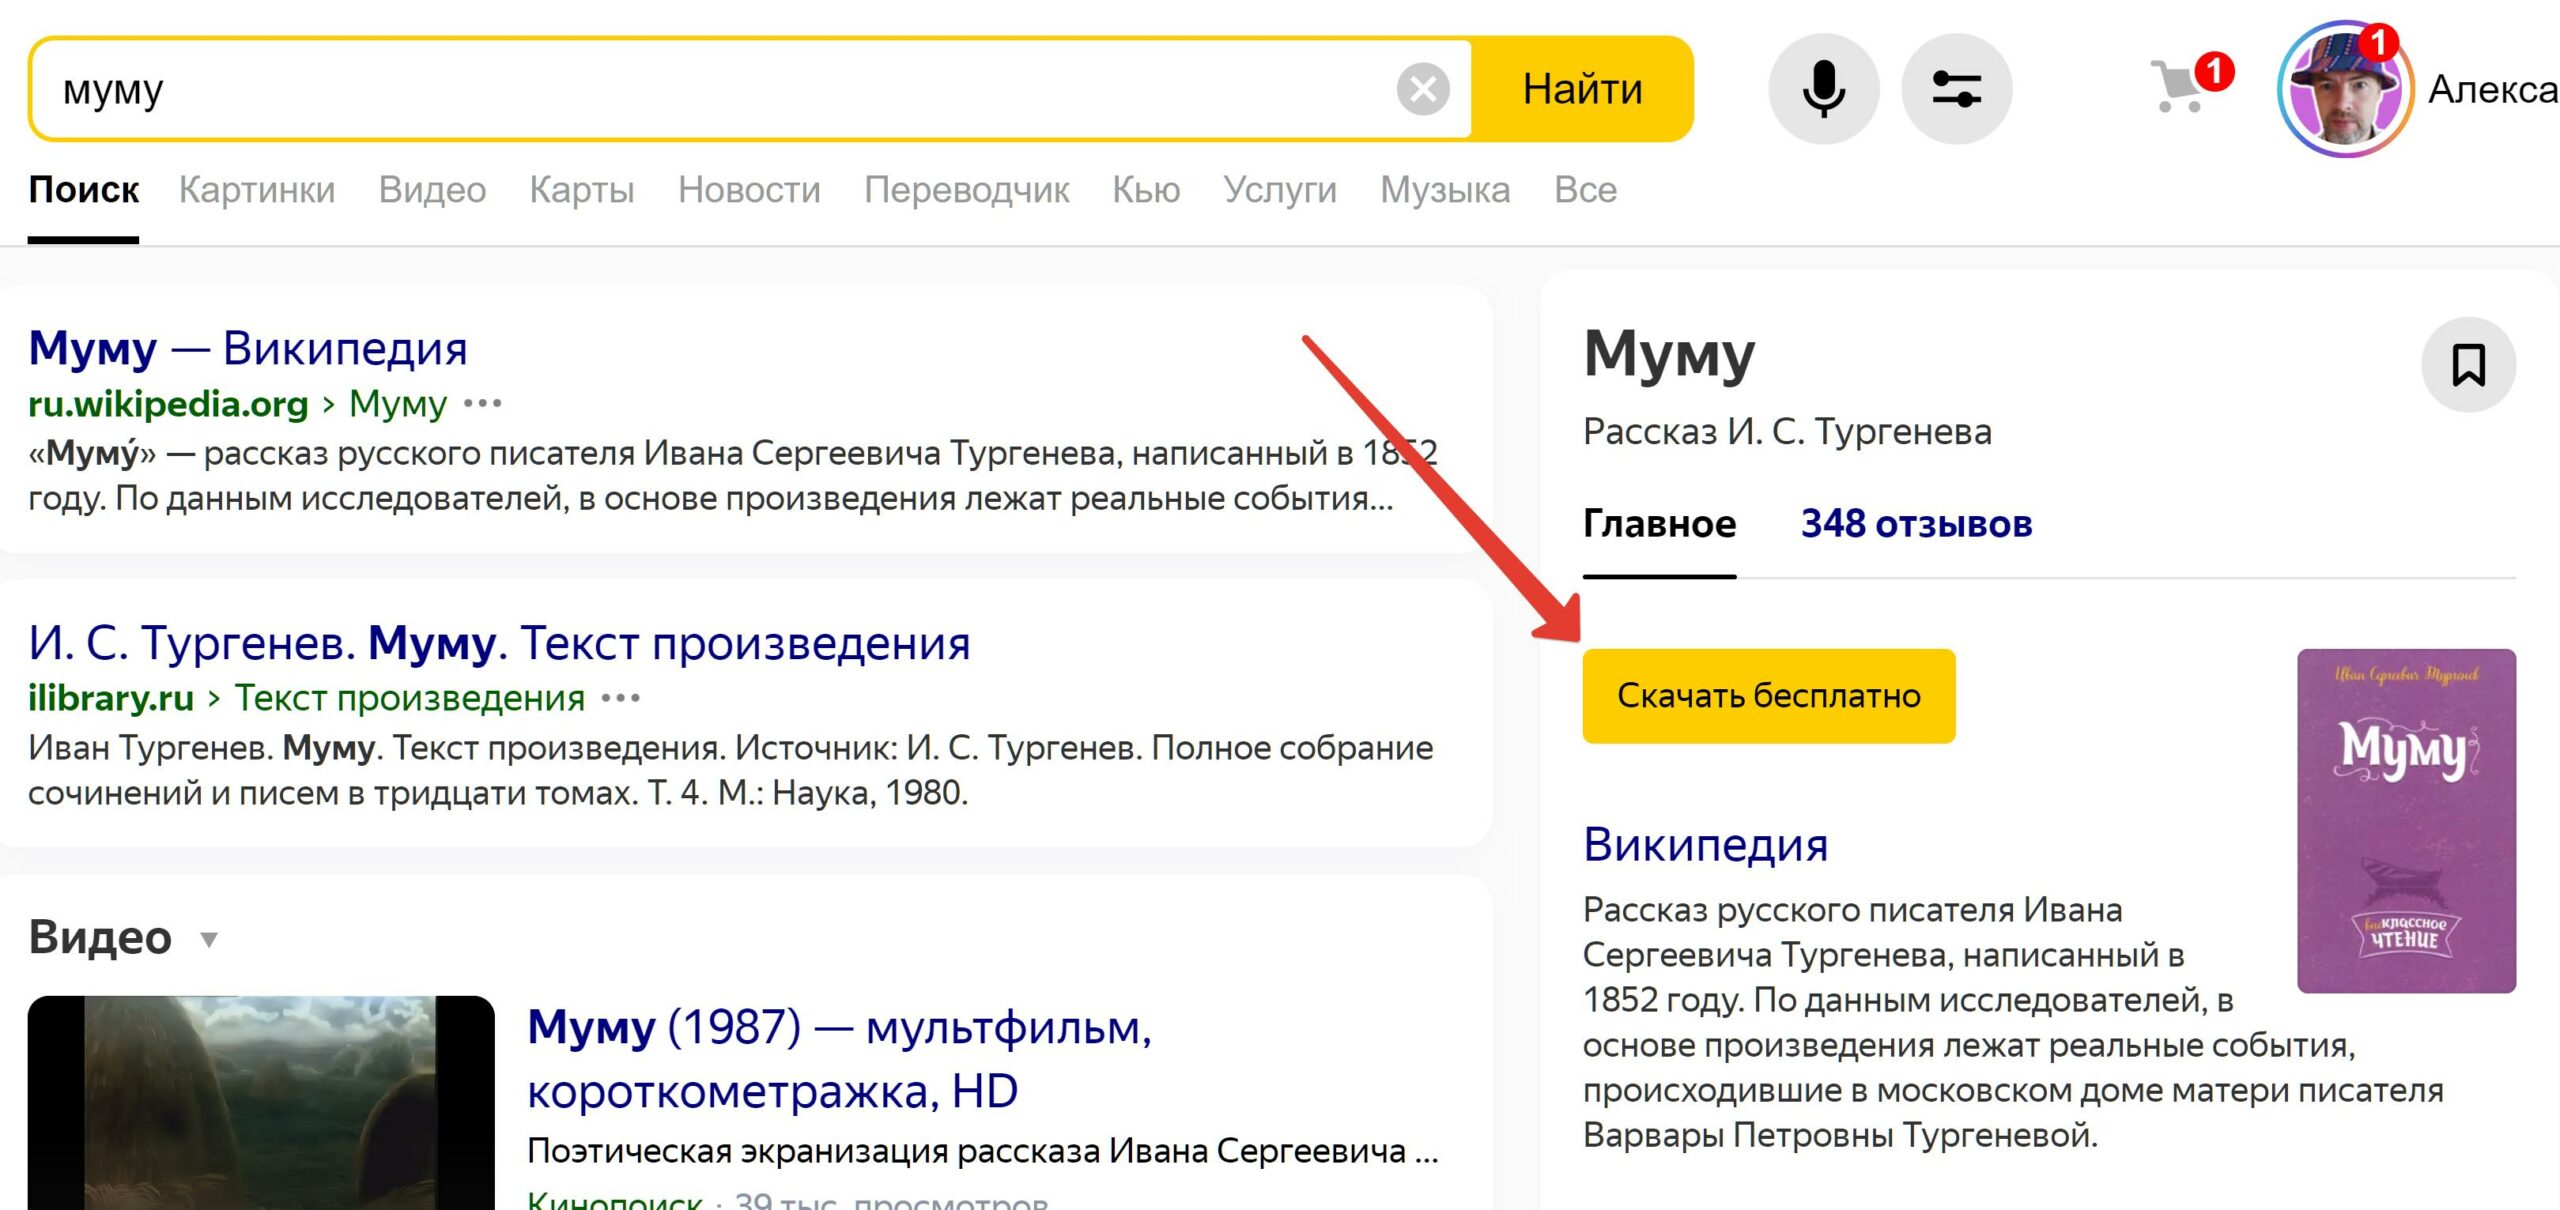Open the Муму breadcrumb after ru.wikipedia.org
This screenshot has width=2560, height=1210.
tap(398, 404)
